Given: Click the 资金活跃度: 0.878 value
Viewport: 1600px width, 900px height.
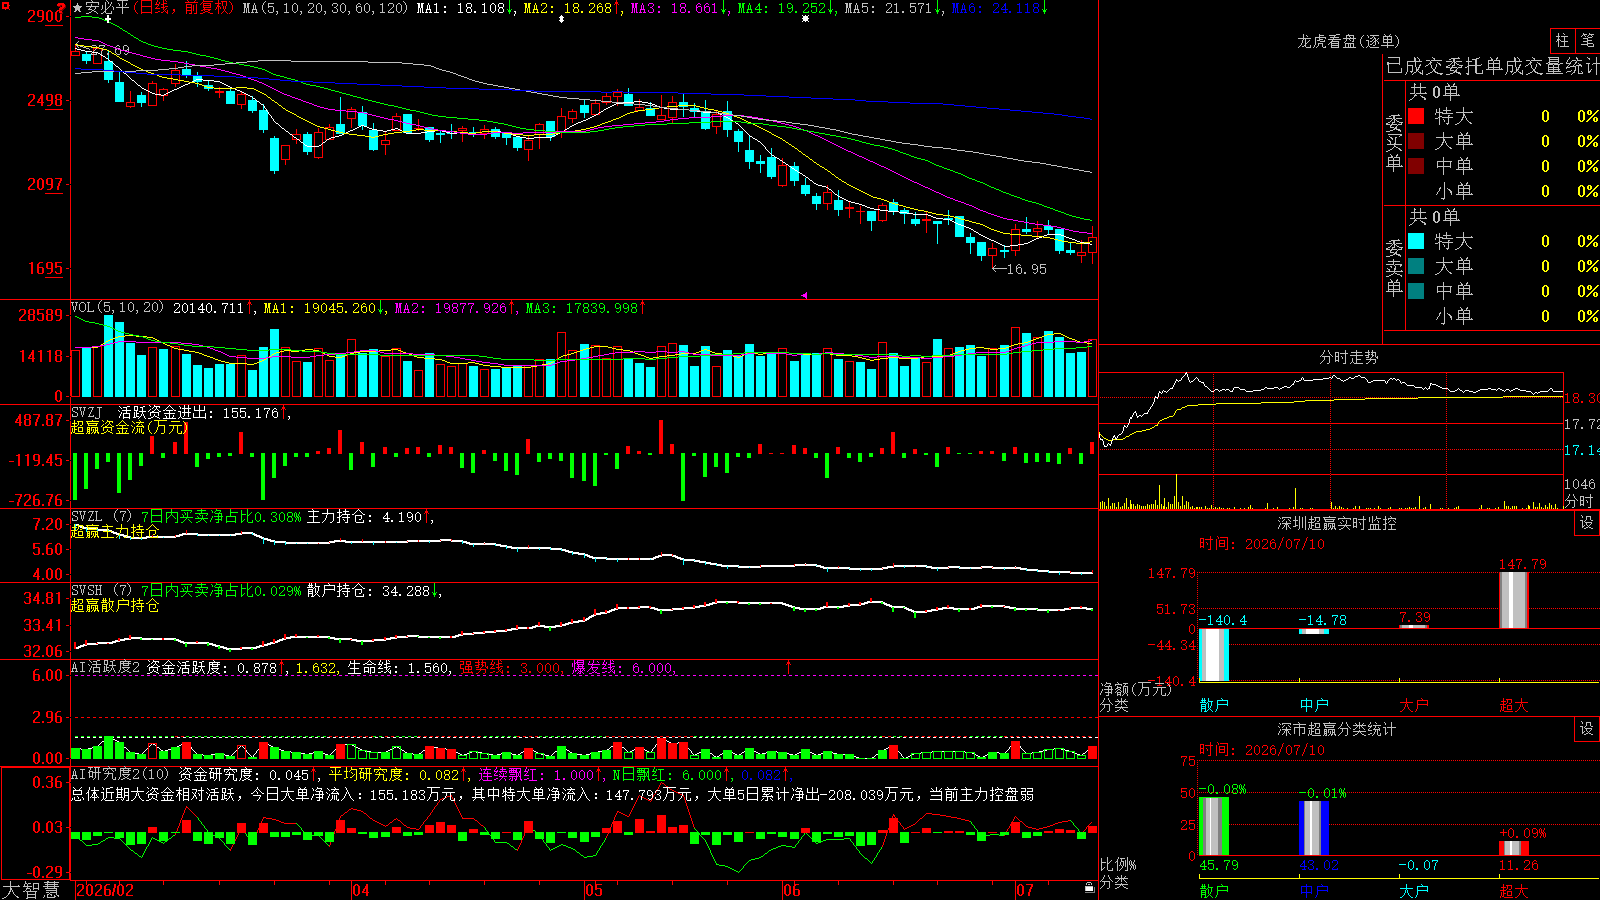Looking at the screenshot, I should coord(215,667).
